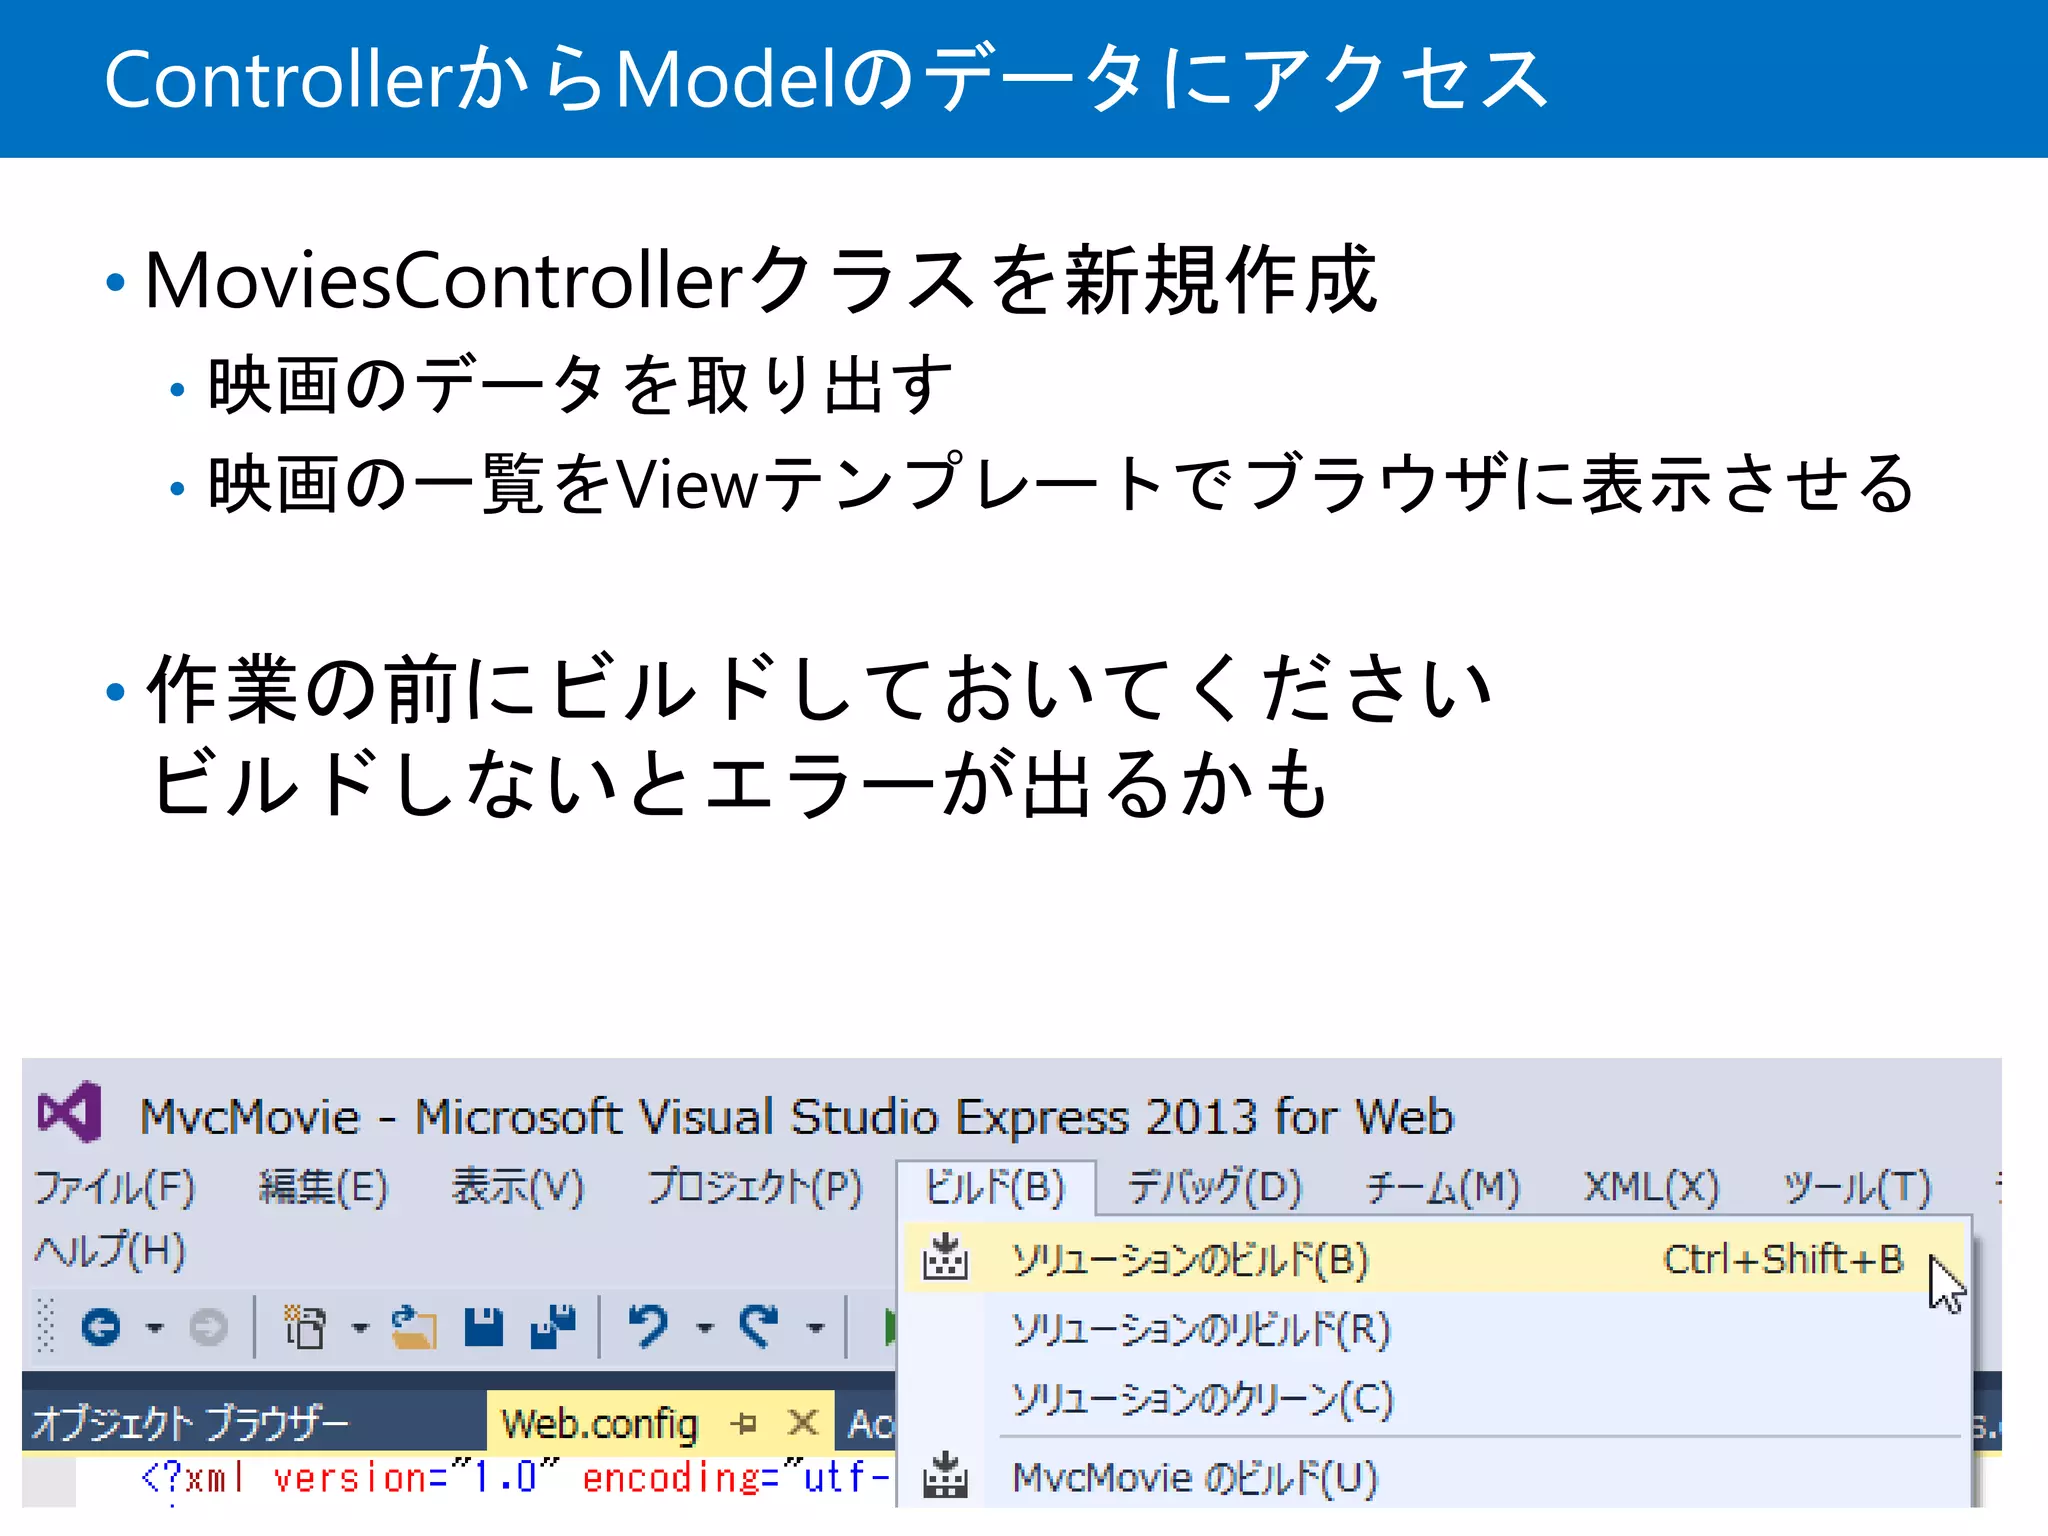This screenshot has height=1536, width=2048.
Task: Open the 編集(E) menu
Action: 323,1188
